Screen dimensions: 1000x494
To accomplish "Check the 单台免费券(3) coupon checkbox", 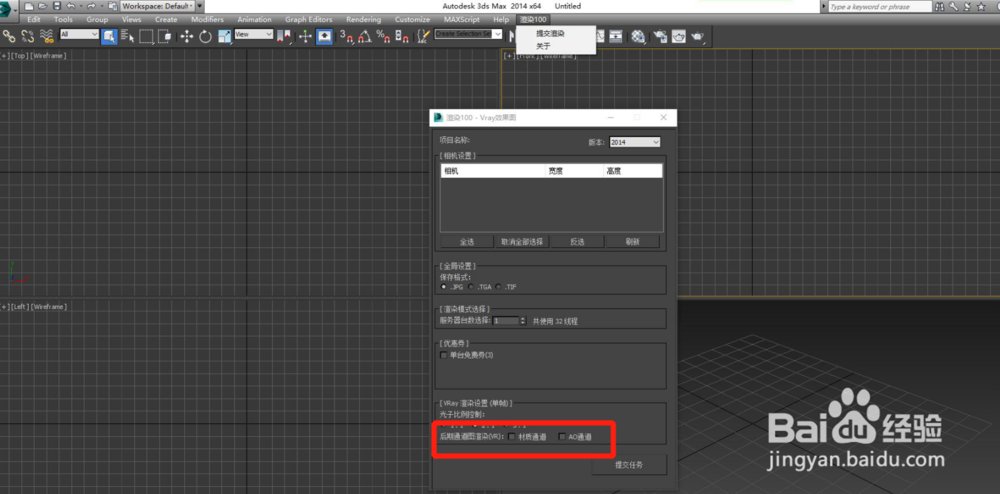I will [444, 355].
